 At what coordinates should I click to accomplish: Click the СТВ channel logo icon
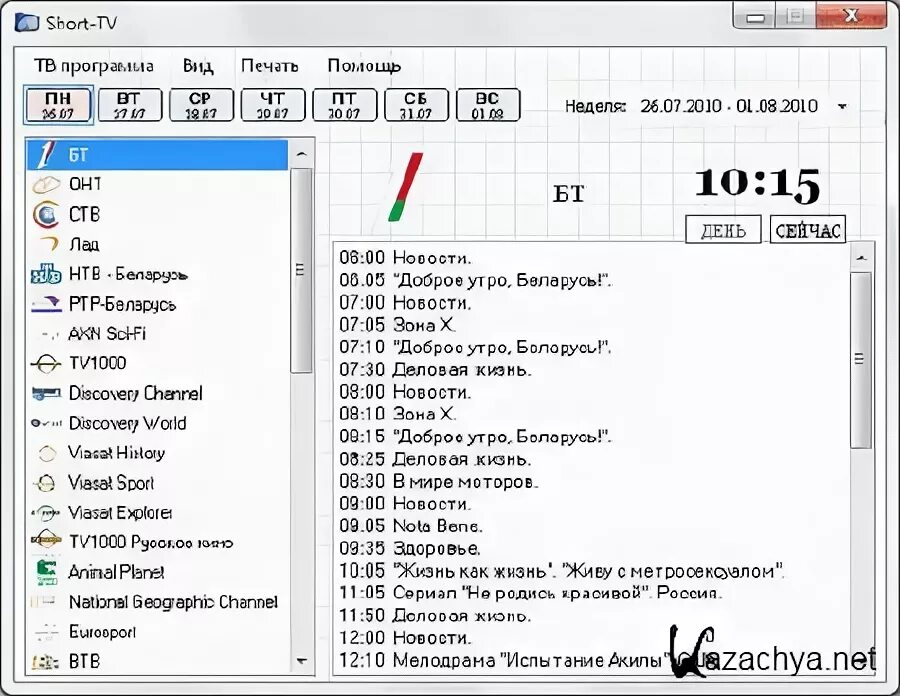click(46, 215)
